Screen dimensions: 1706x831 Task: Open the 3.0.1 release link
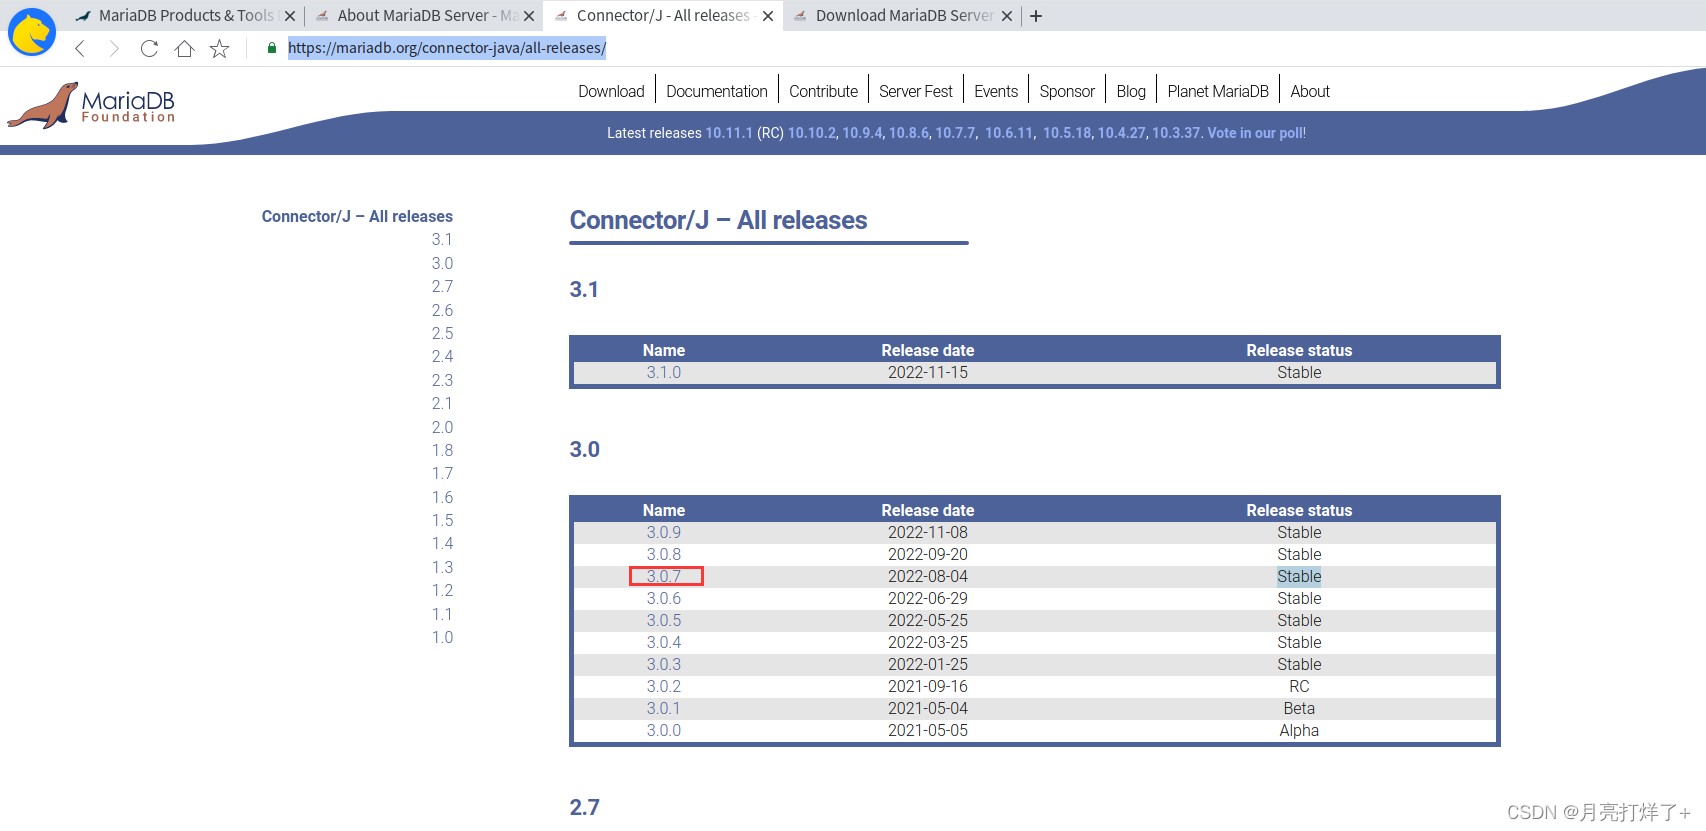tap(664, 708)
